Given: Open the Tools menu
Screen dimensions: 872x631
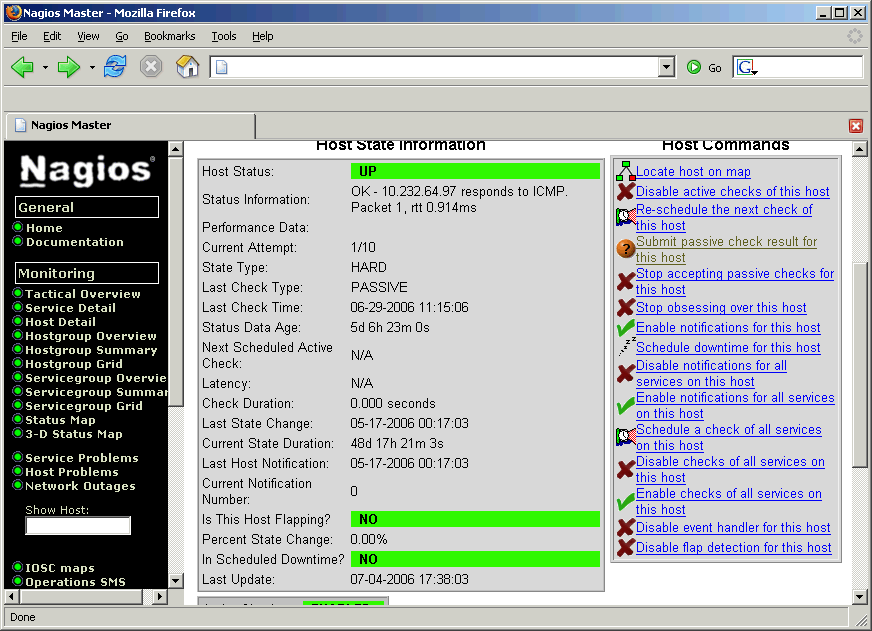Looking at the screenshot, I should 224,36.
